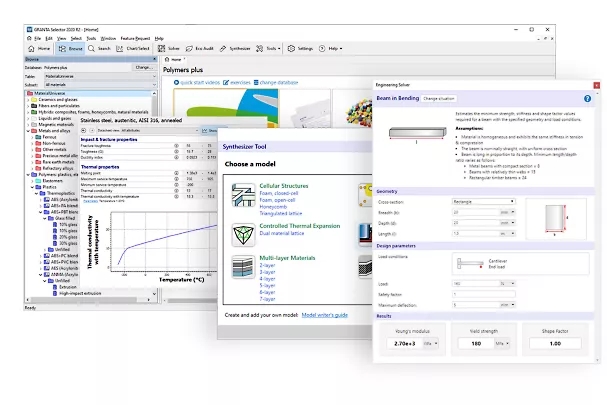Select the Ferrous folder

(x=49, y=137)
